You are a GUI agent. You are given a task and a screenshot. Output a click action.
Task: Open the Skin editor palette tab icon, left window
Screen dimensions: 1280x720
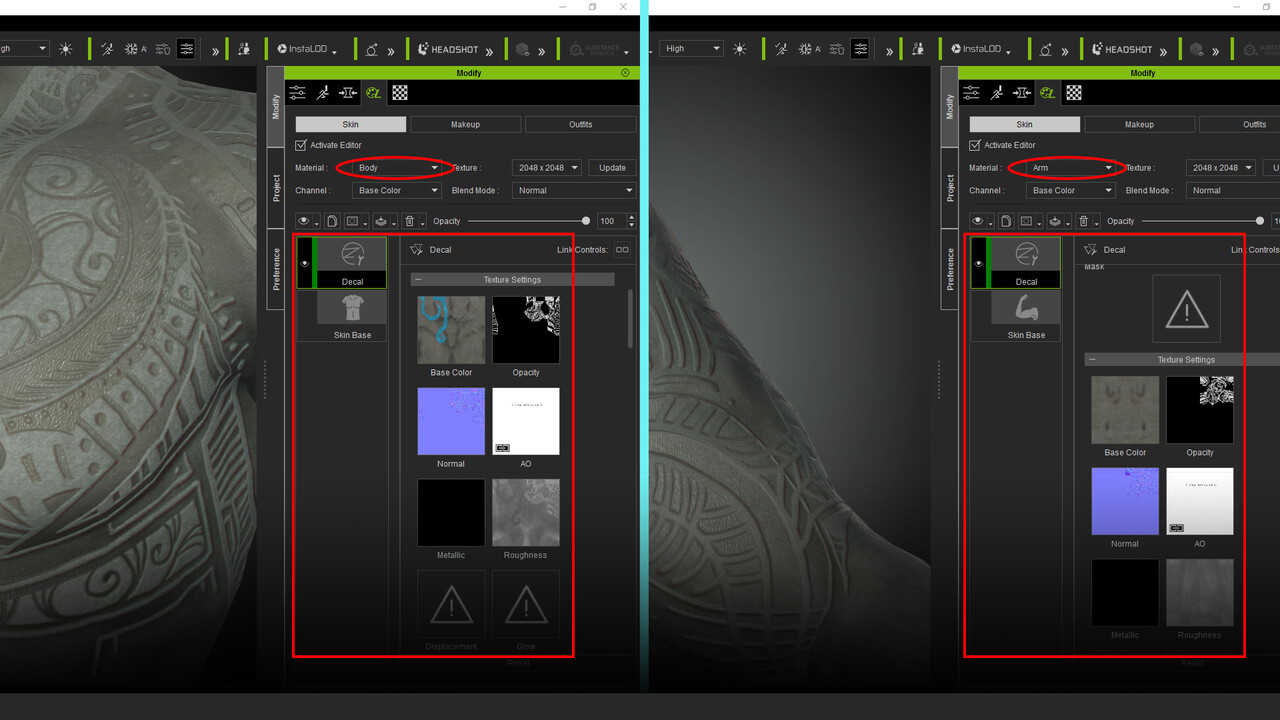(x=373, y=93)
